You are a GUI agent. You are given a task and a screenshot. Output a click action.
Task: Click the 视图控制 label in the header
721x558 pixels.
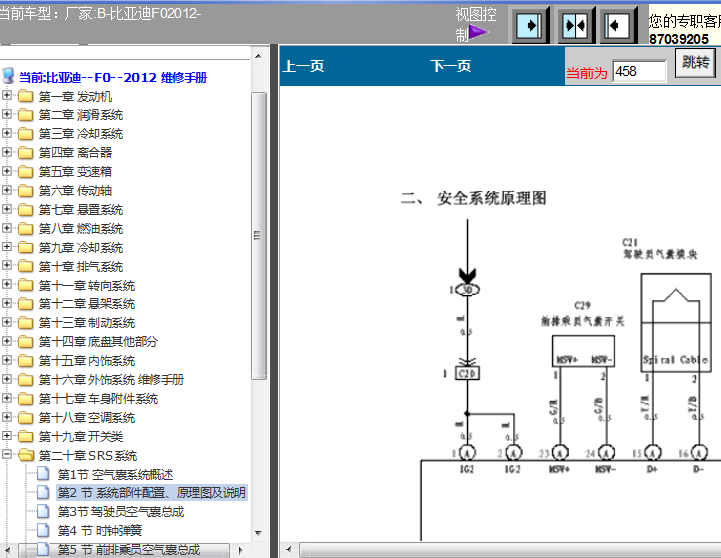pyautogui.click(x=476, y=24)
